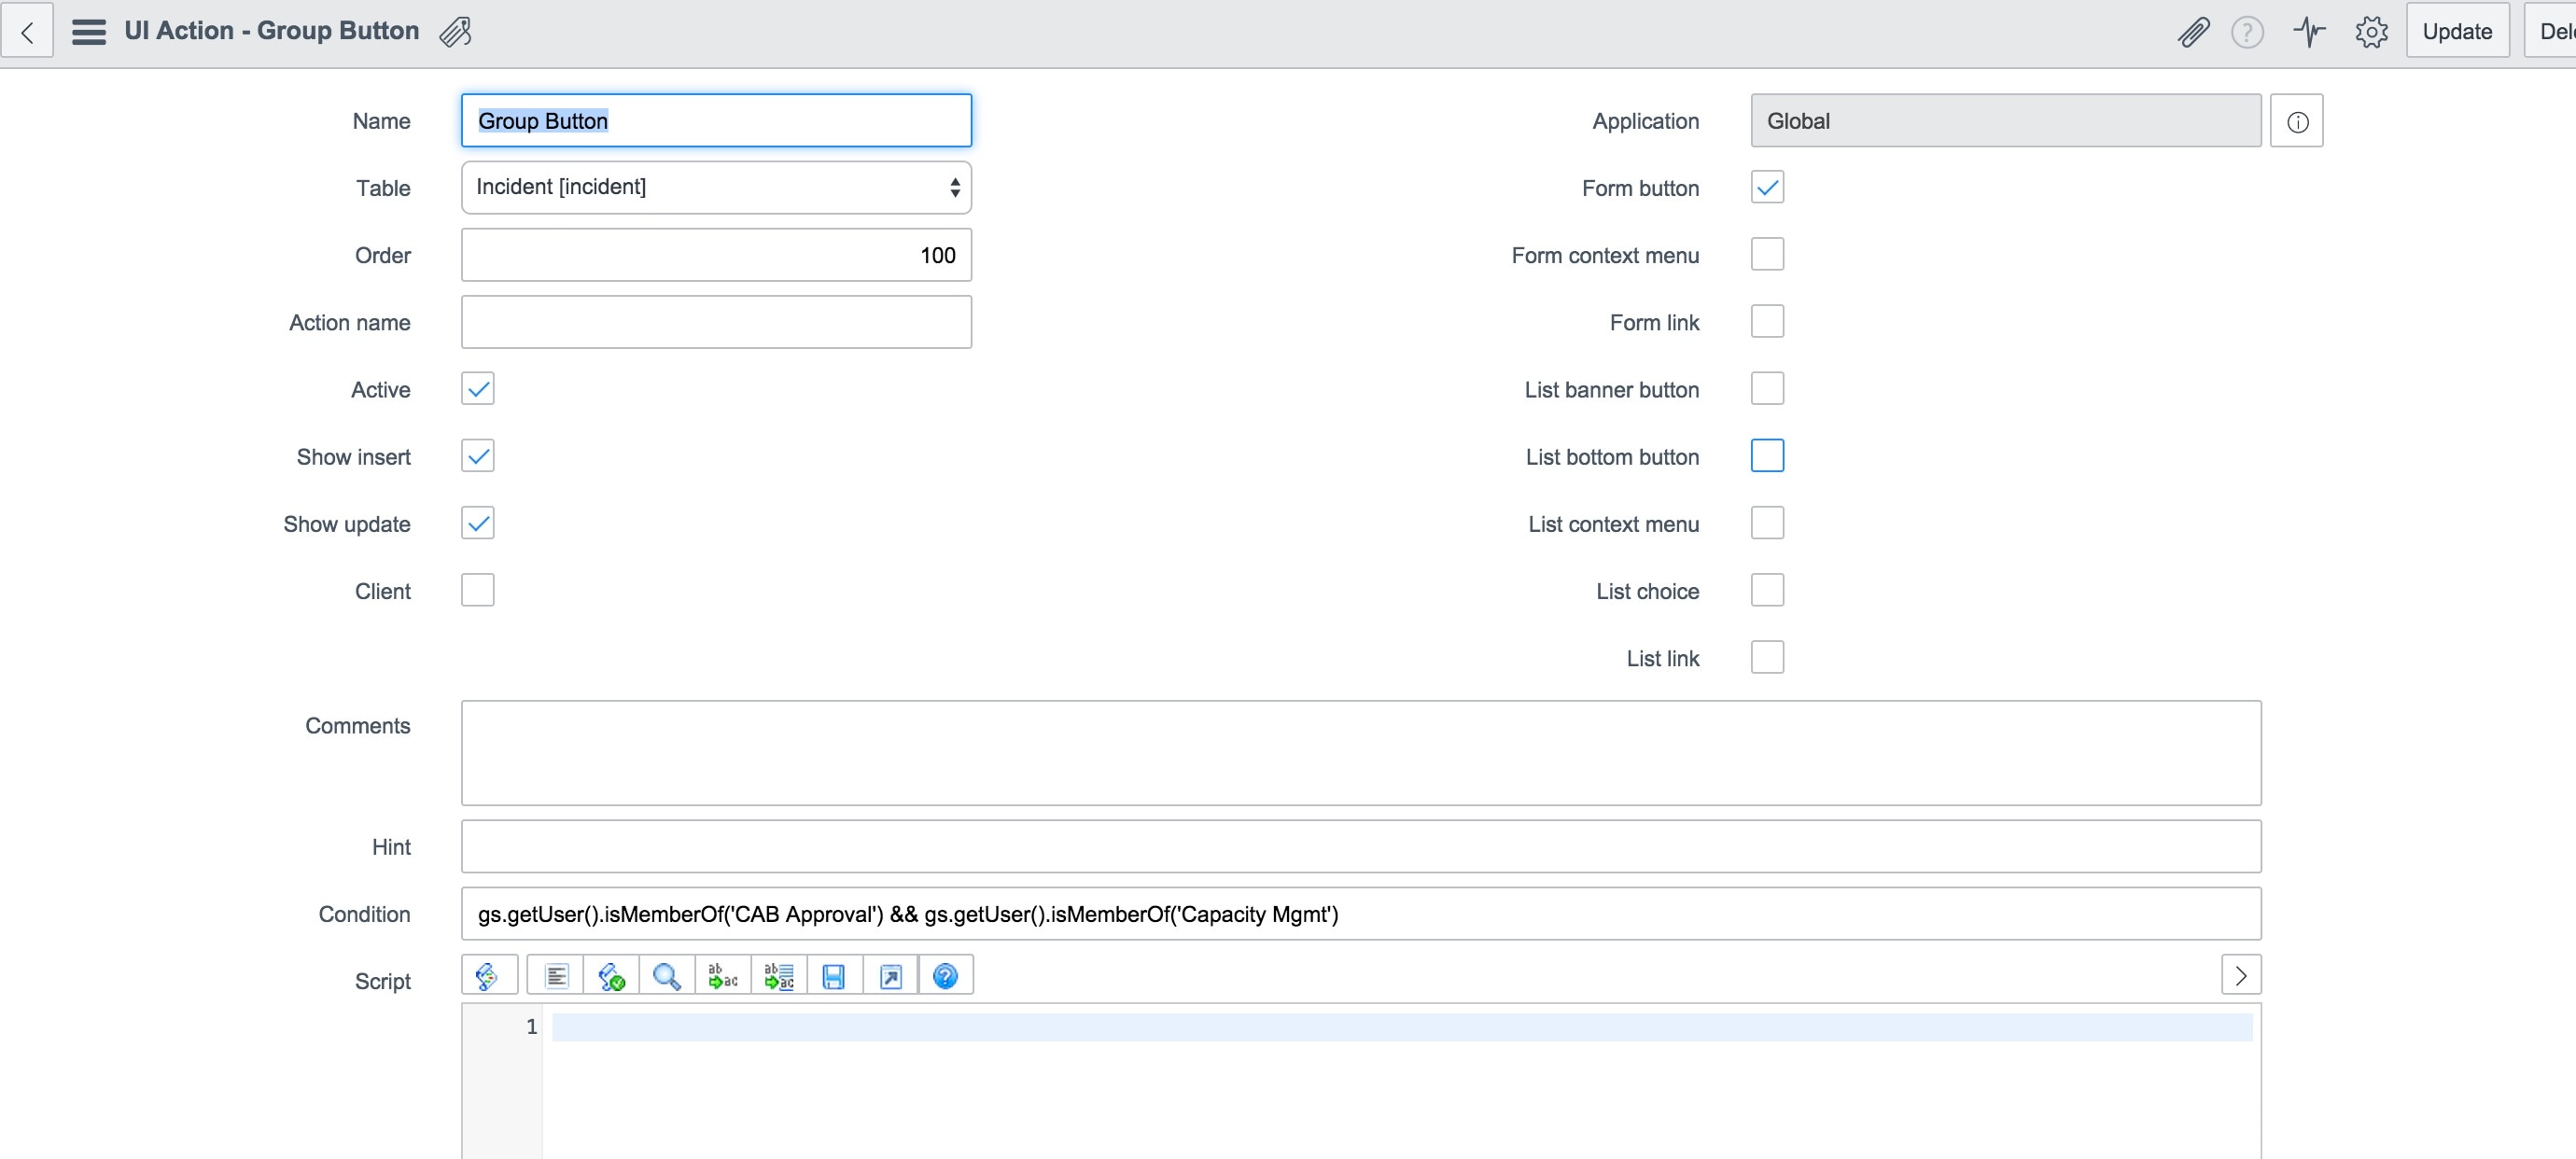Enable the List choice checkbox
This screenshot has width=2576, height=1159.
(1767, 590)
